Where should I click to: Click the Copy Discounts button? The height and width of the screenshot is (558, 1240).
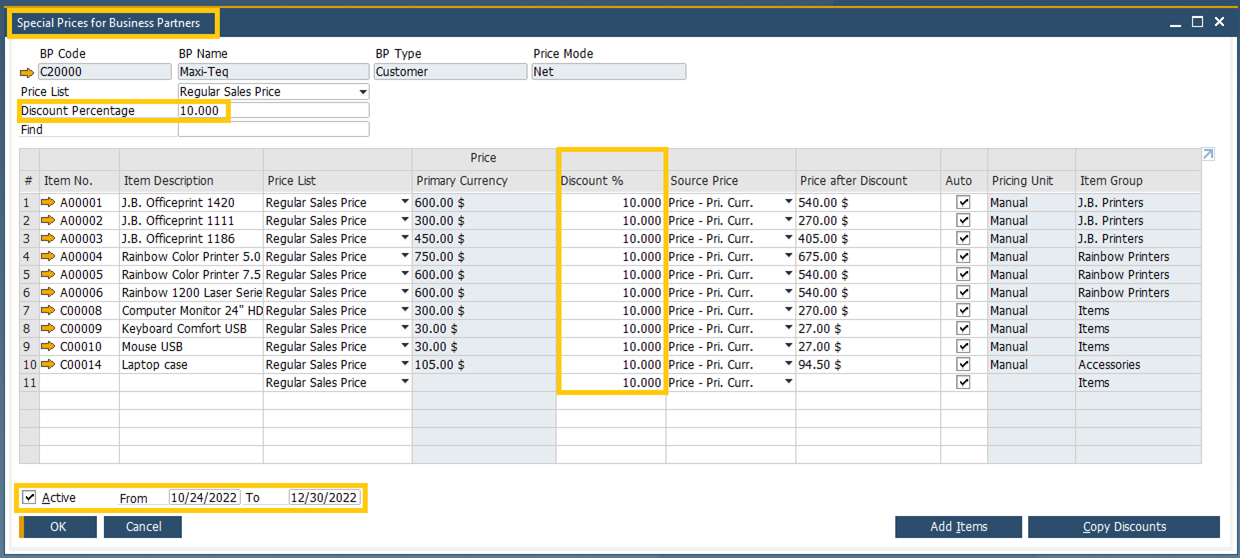[1123, 527]
